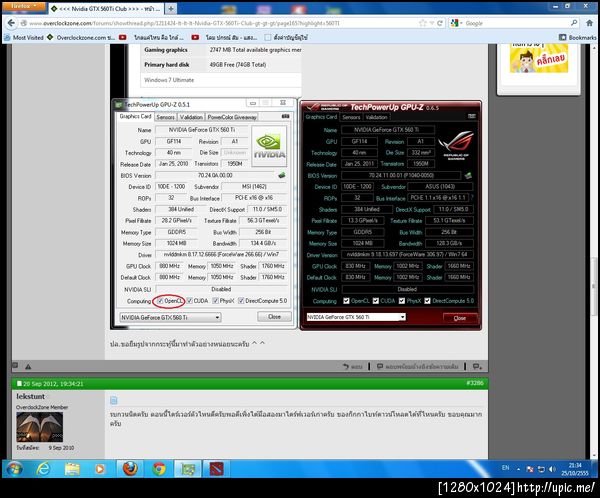Click the report post warning triangle icon
The height and width of the screenshot is (498, 600).
(28, 367)
